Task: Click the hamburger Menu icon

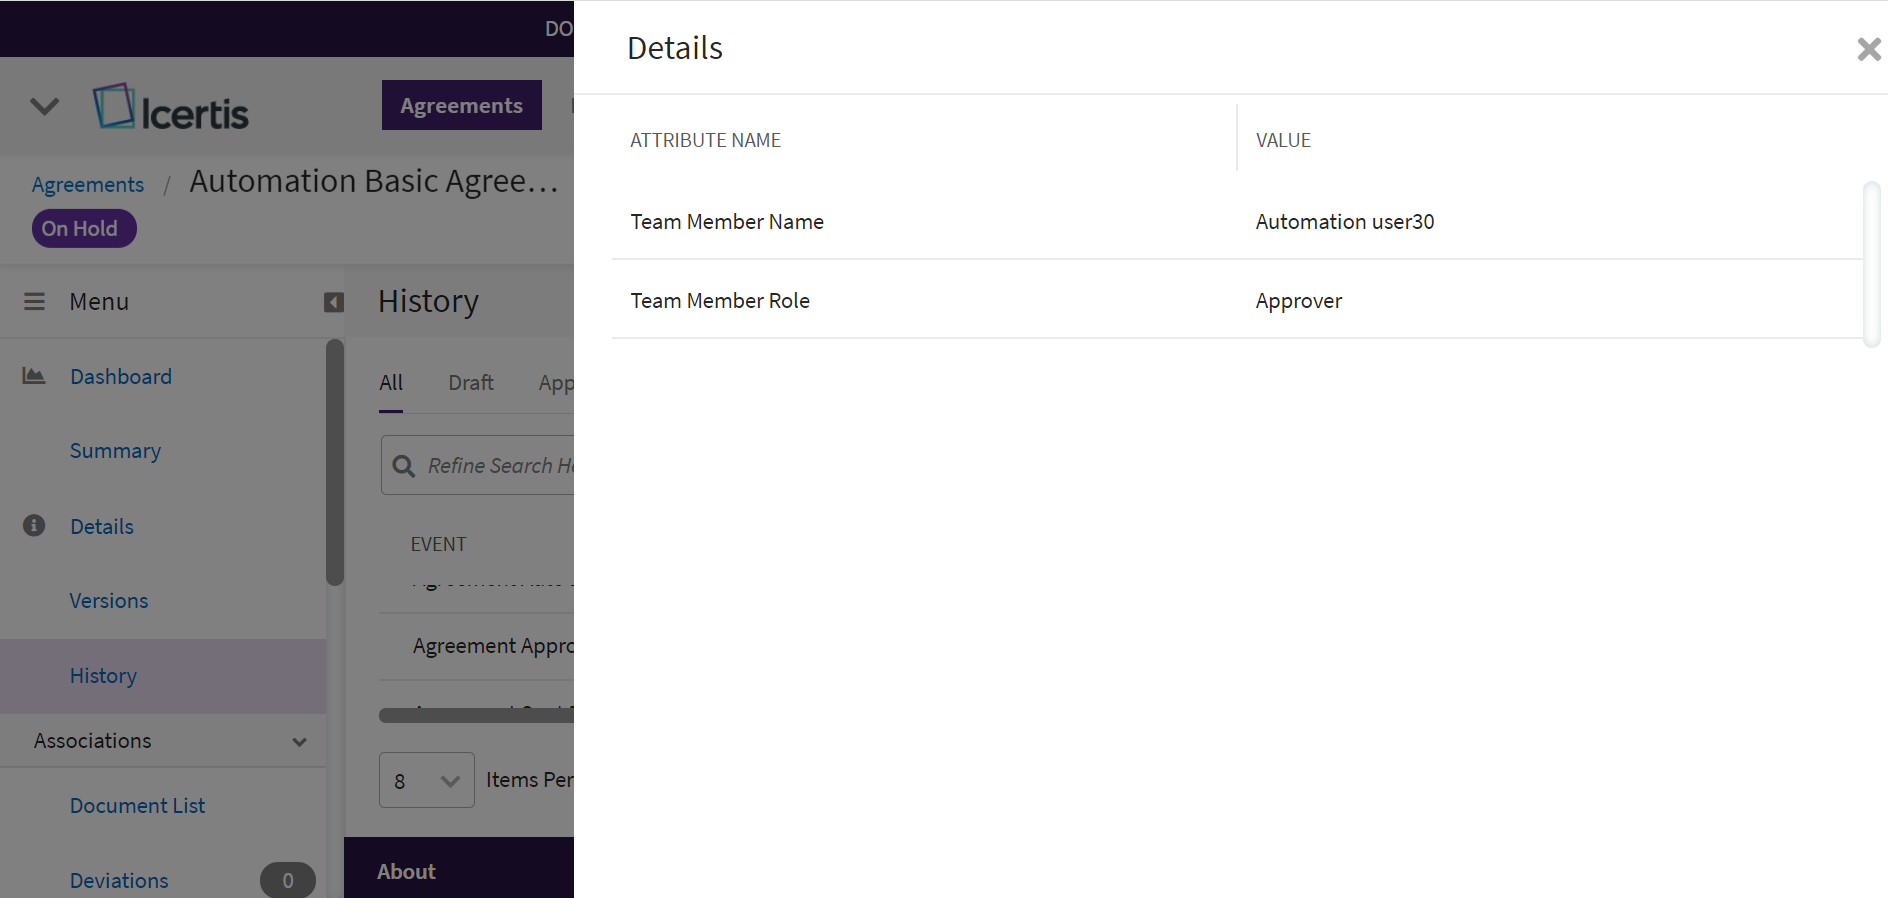Action: click(34, 302)
